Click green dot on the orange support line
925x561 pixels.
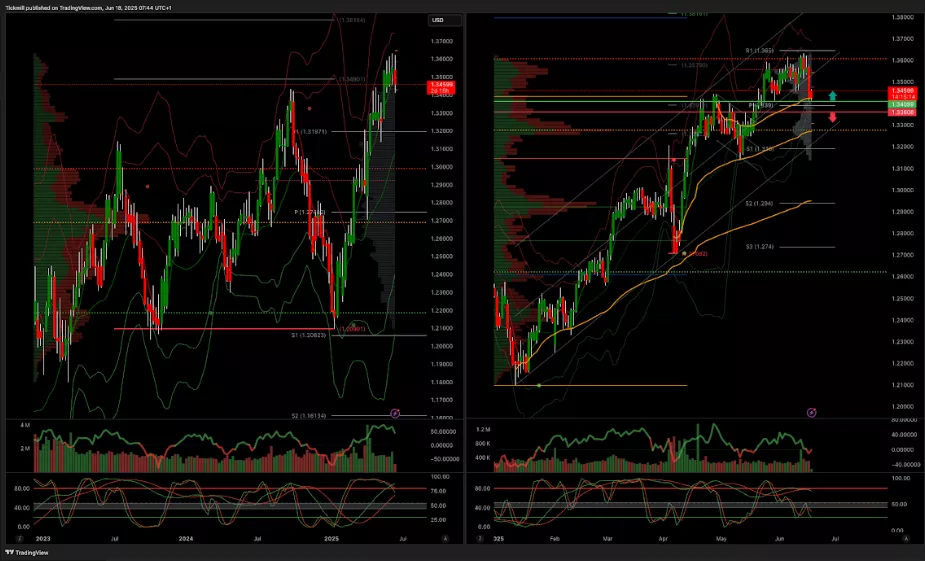(x=539, y=385)
